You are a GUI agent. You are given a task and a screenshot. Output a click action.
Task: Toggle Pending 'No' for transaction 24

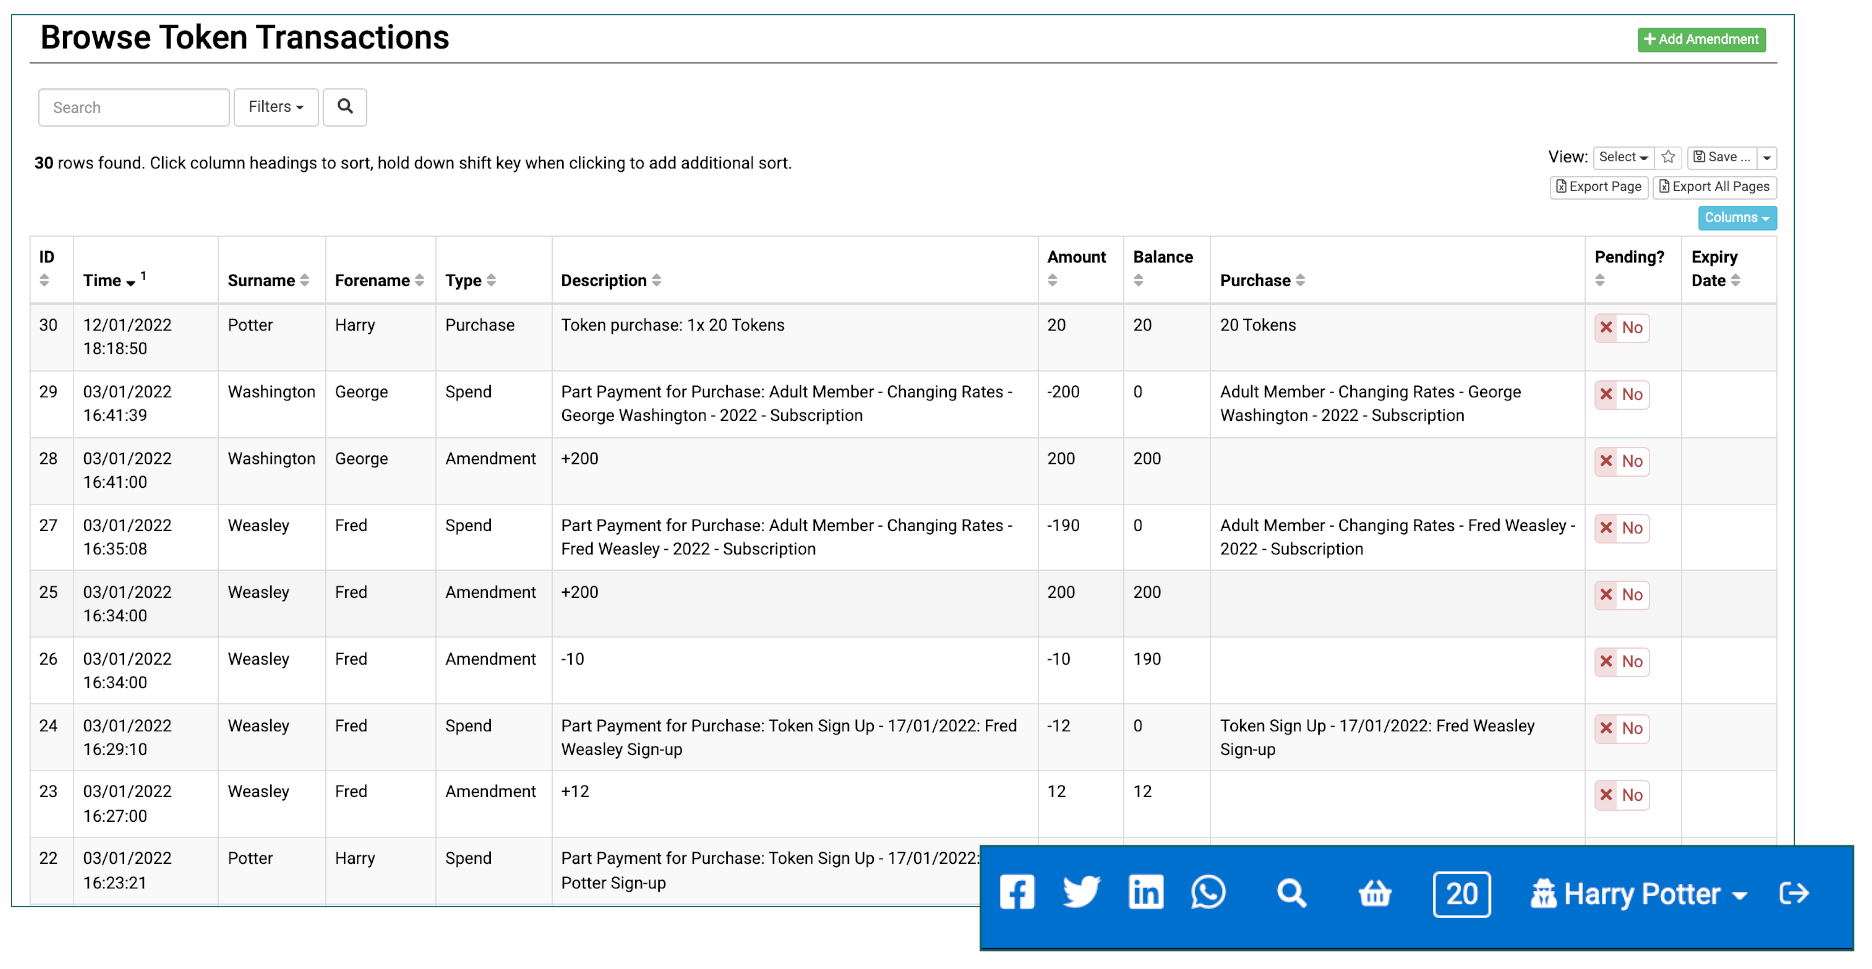coord(1621,728)
